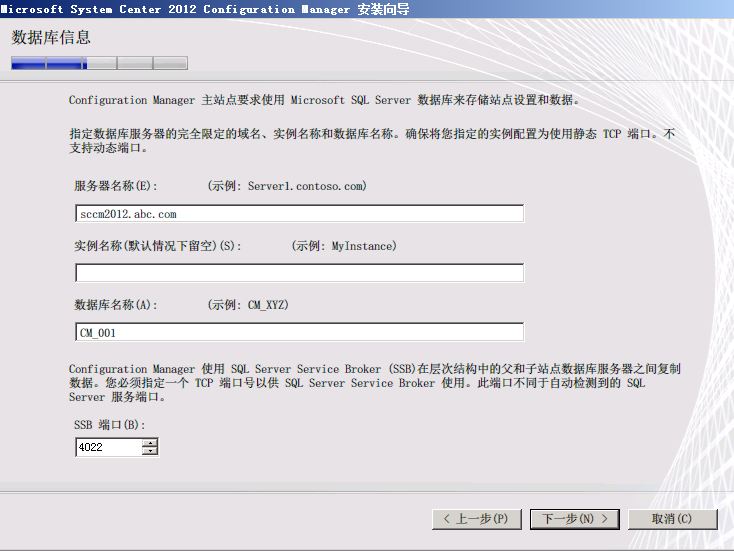The height and width of the screenshot is (551, 734).
Task: Click the 实例名称(默认情况下留空)(S) label
Action: [x=158, y=246]
